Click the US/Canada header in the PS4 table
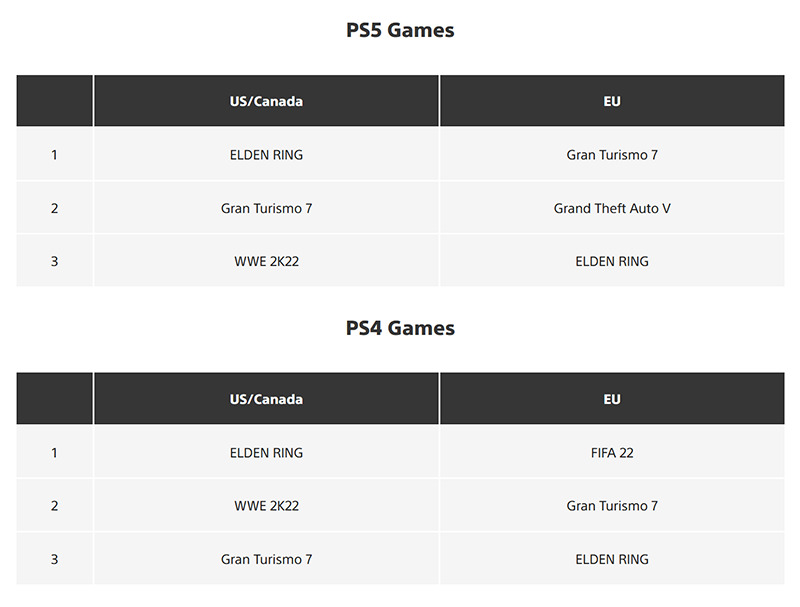800x607 pixels. click(x=266, y=399)
